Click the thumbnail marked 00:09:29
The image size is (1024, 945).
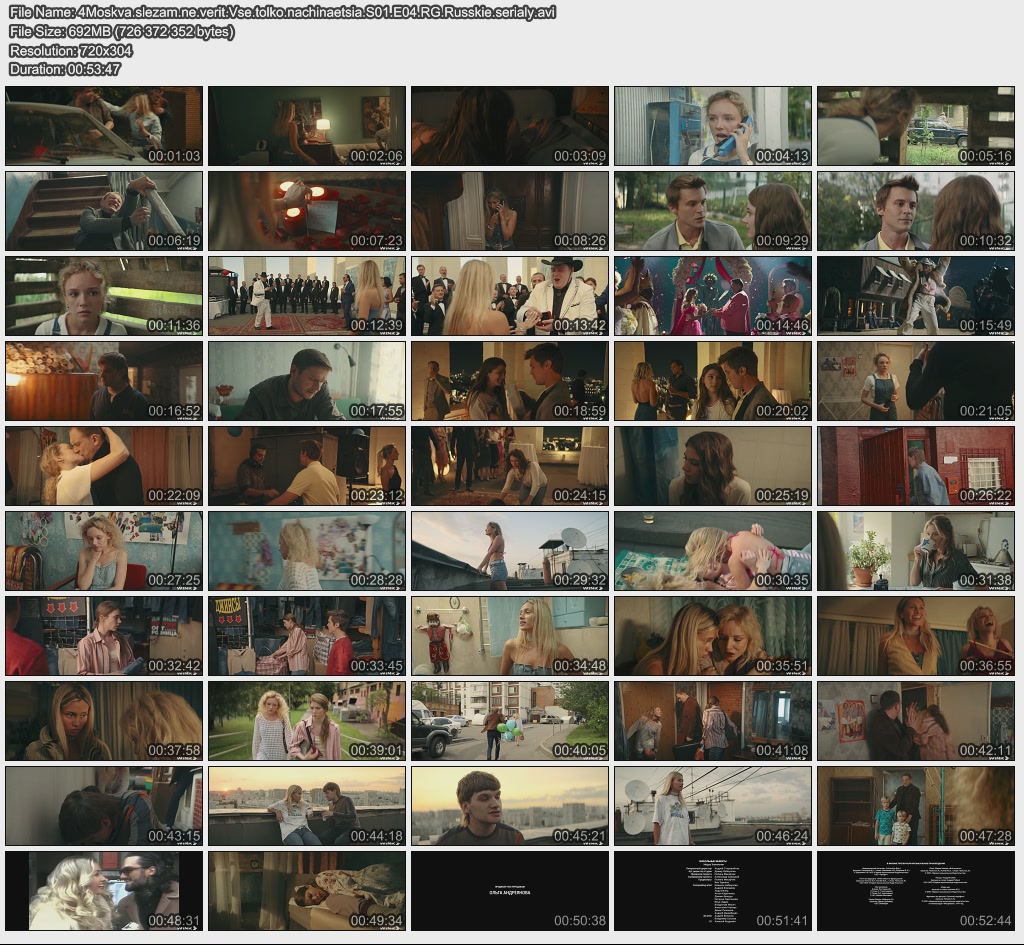click(712, 211)
